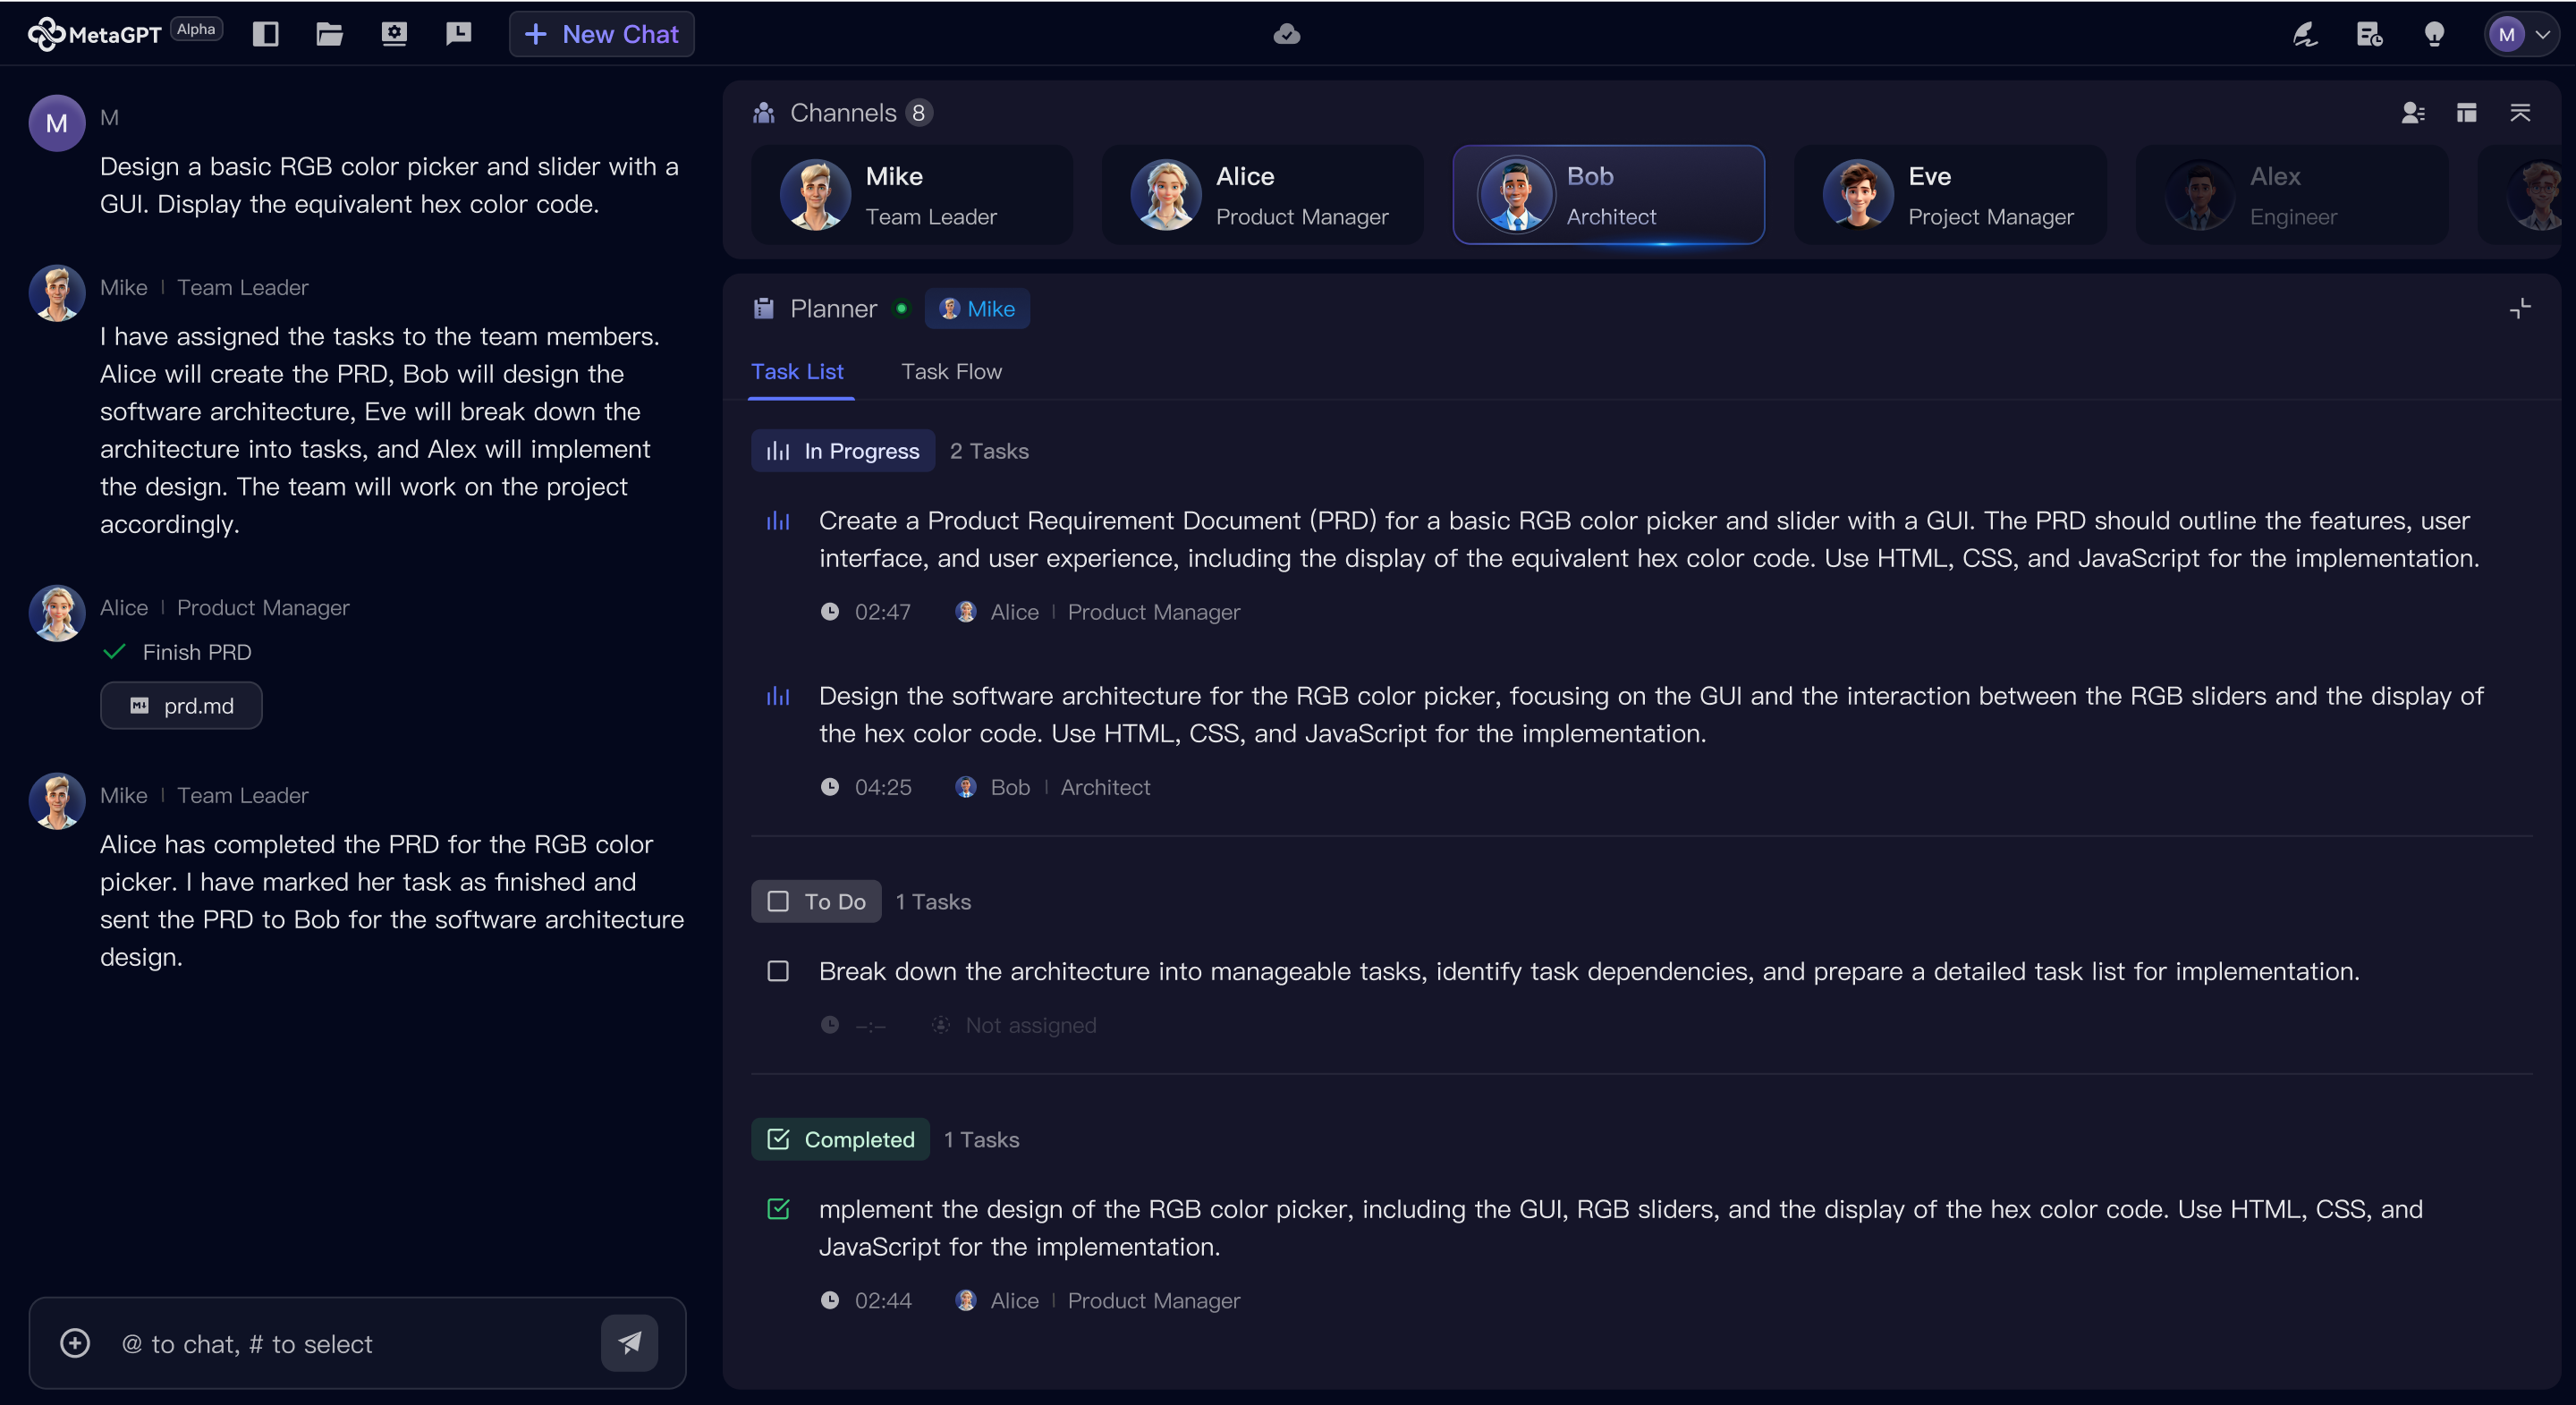Screen dimensions: 2576x1405
Task: Focus the chat message input field
Action: click(x=357, y=1343)
